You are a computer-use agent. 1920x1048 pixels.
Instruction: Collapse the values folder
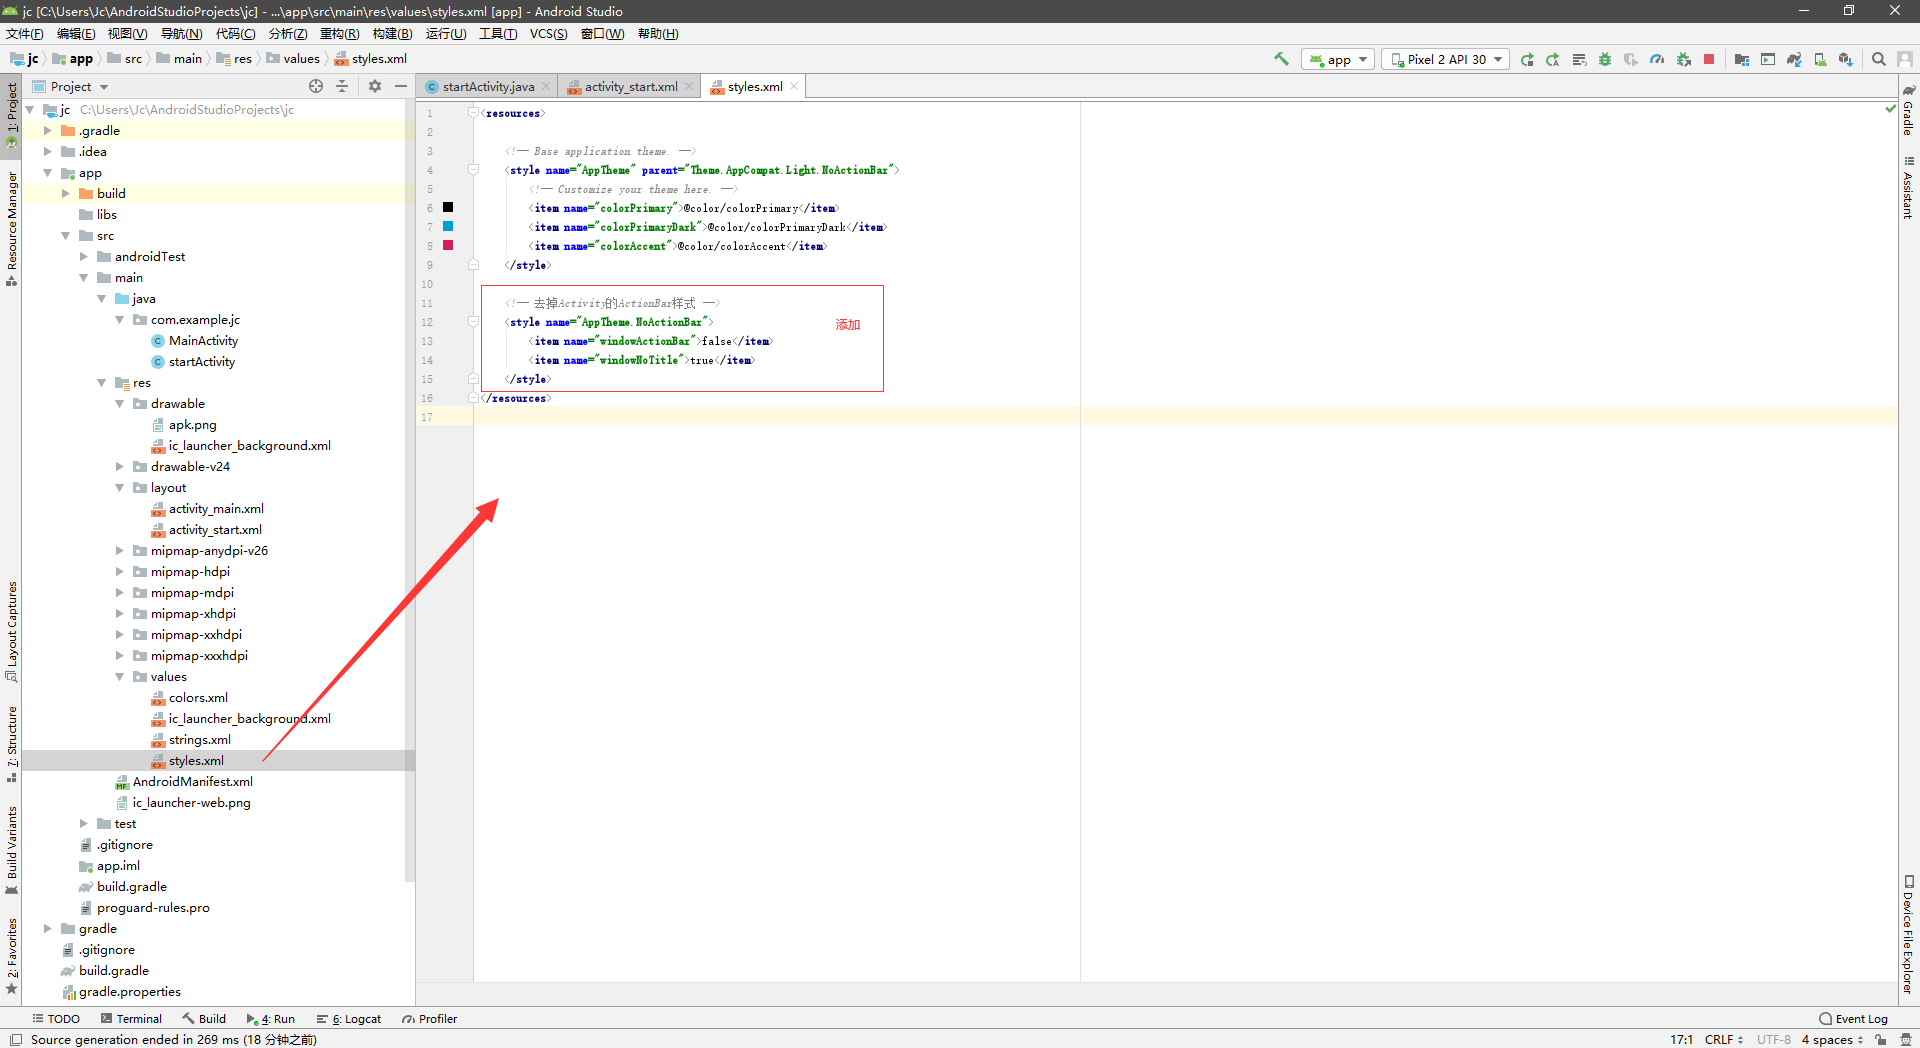[x=119, y=677]
